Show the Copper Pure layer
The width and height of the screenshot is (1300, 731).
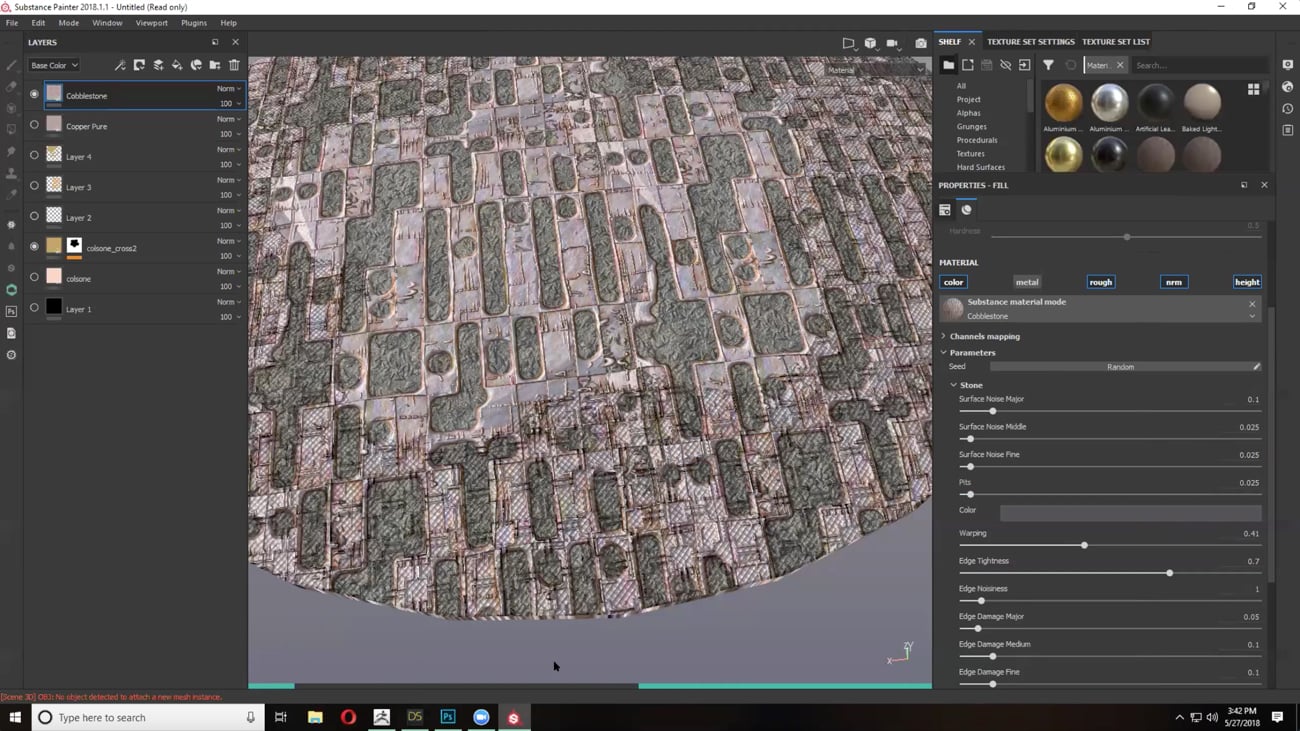click(34, 126)
